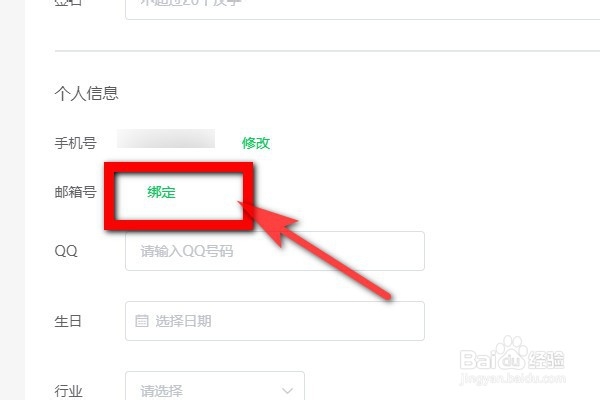
Task: Open the 选择日期 date picker
Action: pos(275,321)
